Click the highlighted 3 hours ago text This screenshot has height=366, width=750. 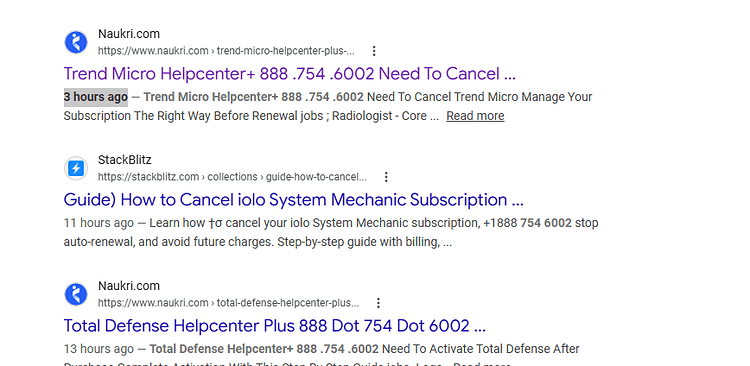tap(96, 97)
